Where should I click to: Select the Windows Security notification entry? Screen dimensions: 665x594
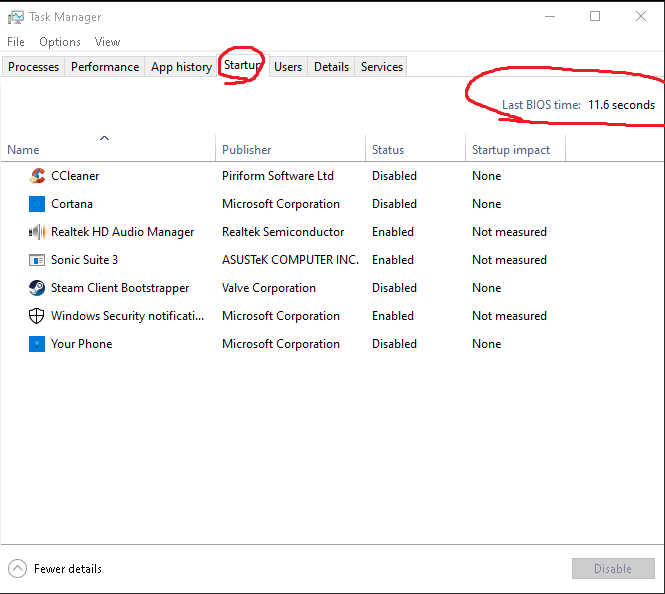(127, 316)
